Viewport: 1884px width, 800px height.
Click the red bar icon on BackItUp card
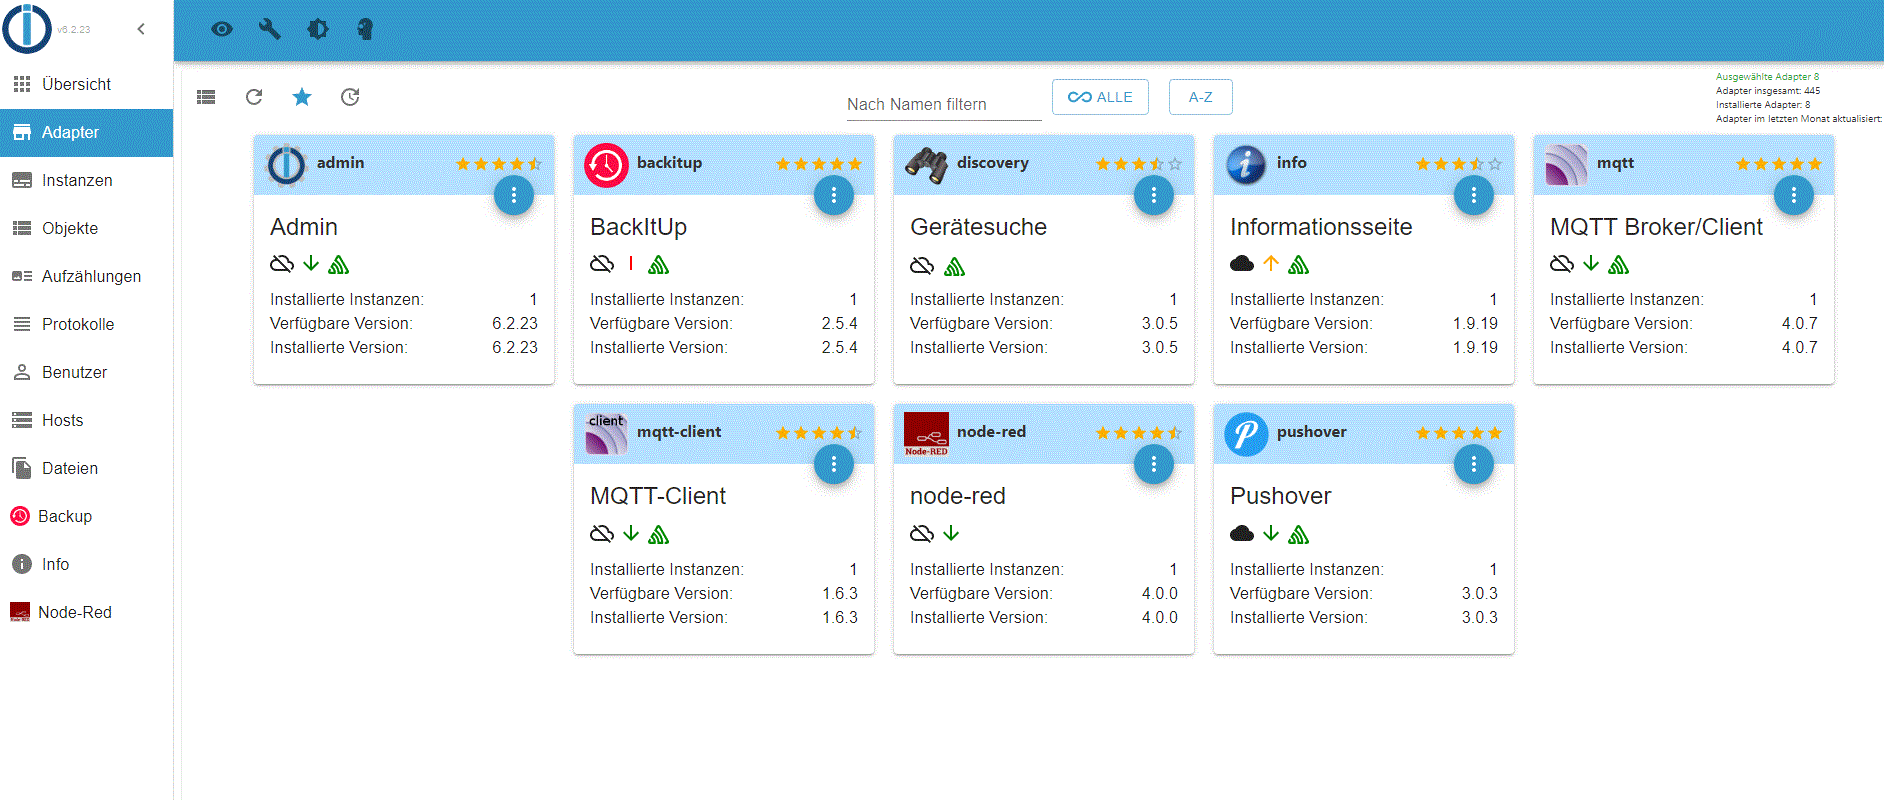(x=631, y=264)
